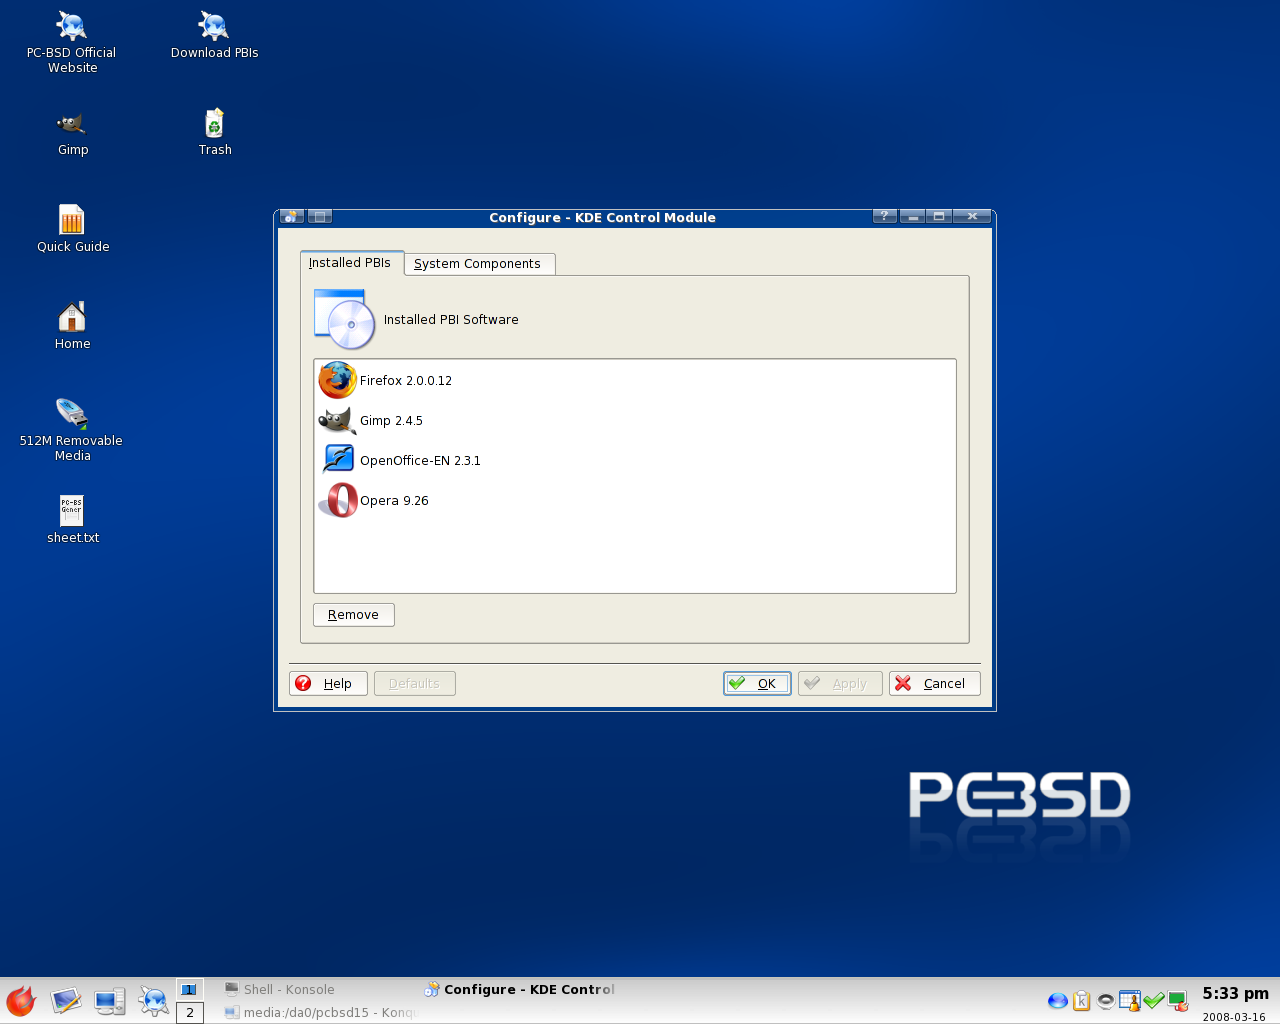Switch to virtual desktop 1 in pager

[x=190, y=989]
